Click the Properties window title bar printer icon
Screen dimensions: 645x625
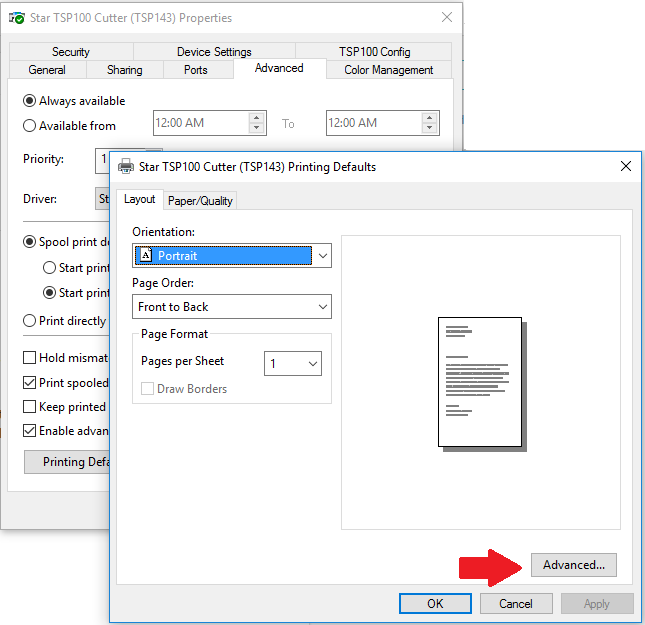tap(17, 18)
